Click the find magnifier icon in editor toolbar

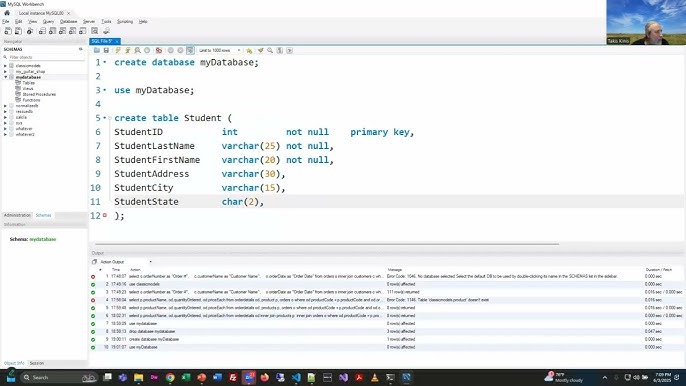270,50
